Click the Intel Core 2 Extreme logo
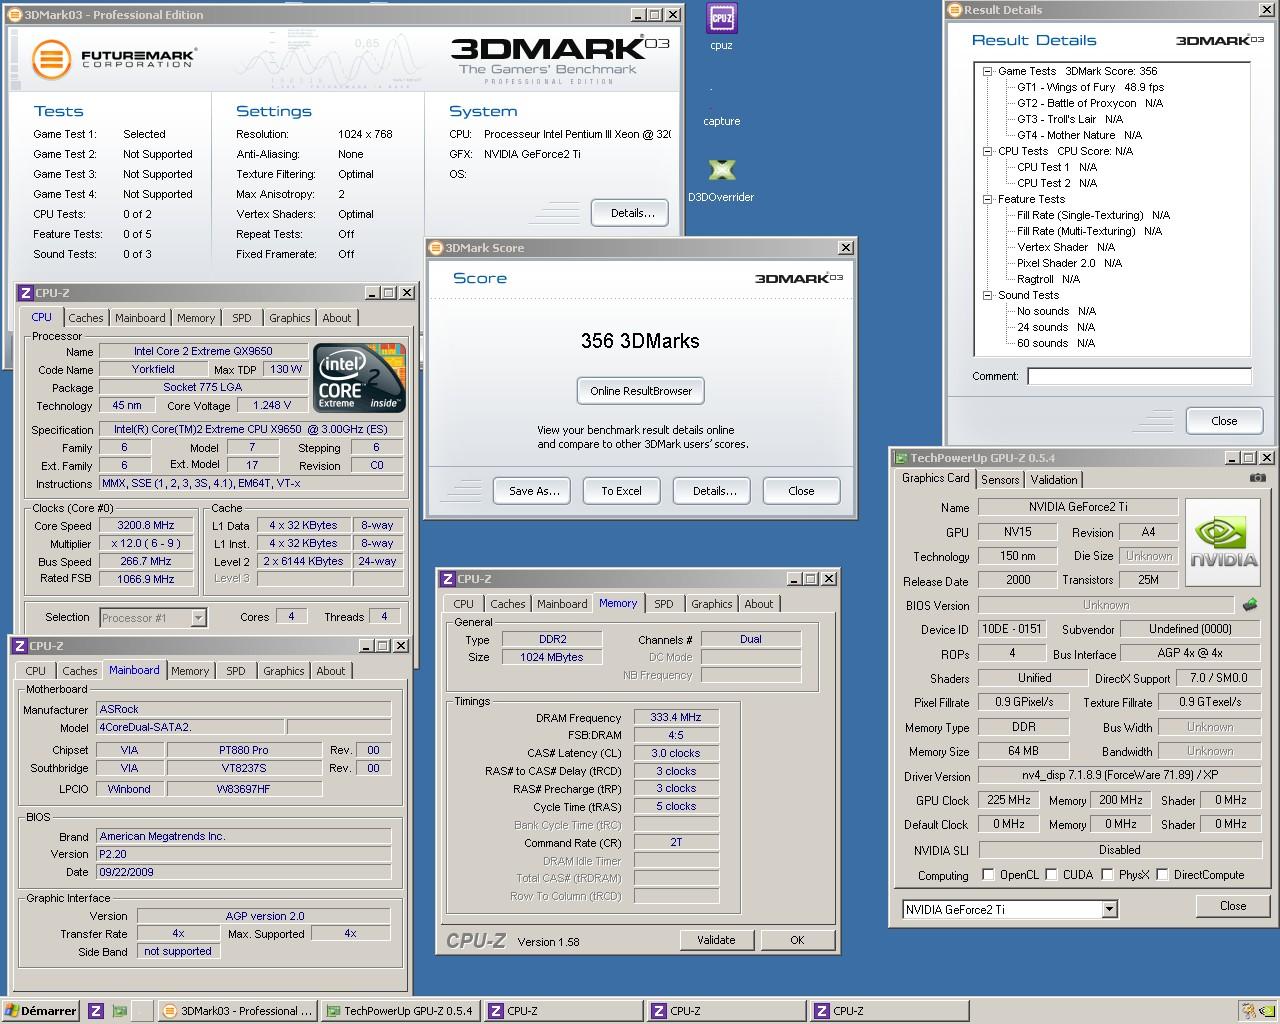This screenshot has height=1024, width=1280. coord(359,378)
